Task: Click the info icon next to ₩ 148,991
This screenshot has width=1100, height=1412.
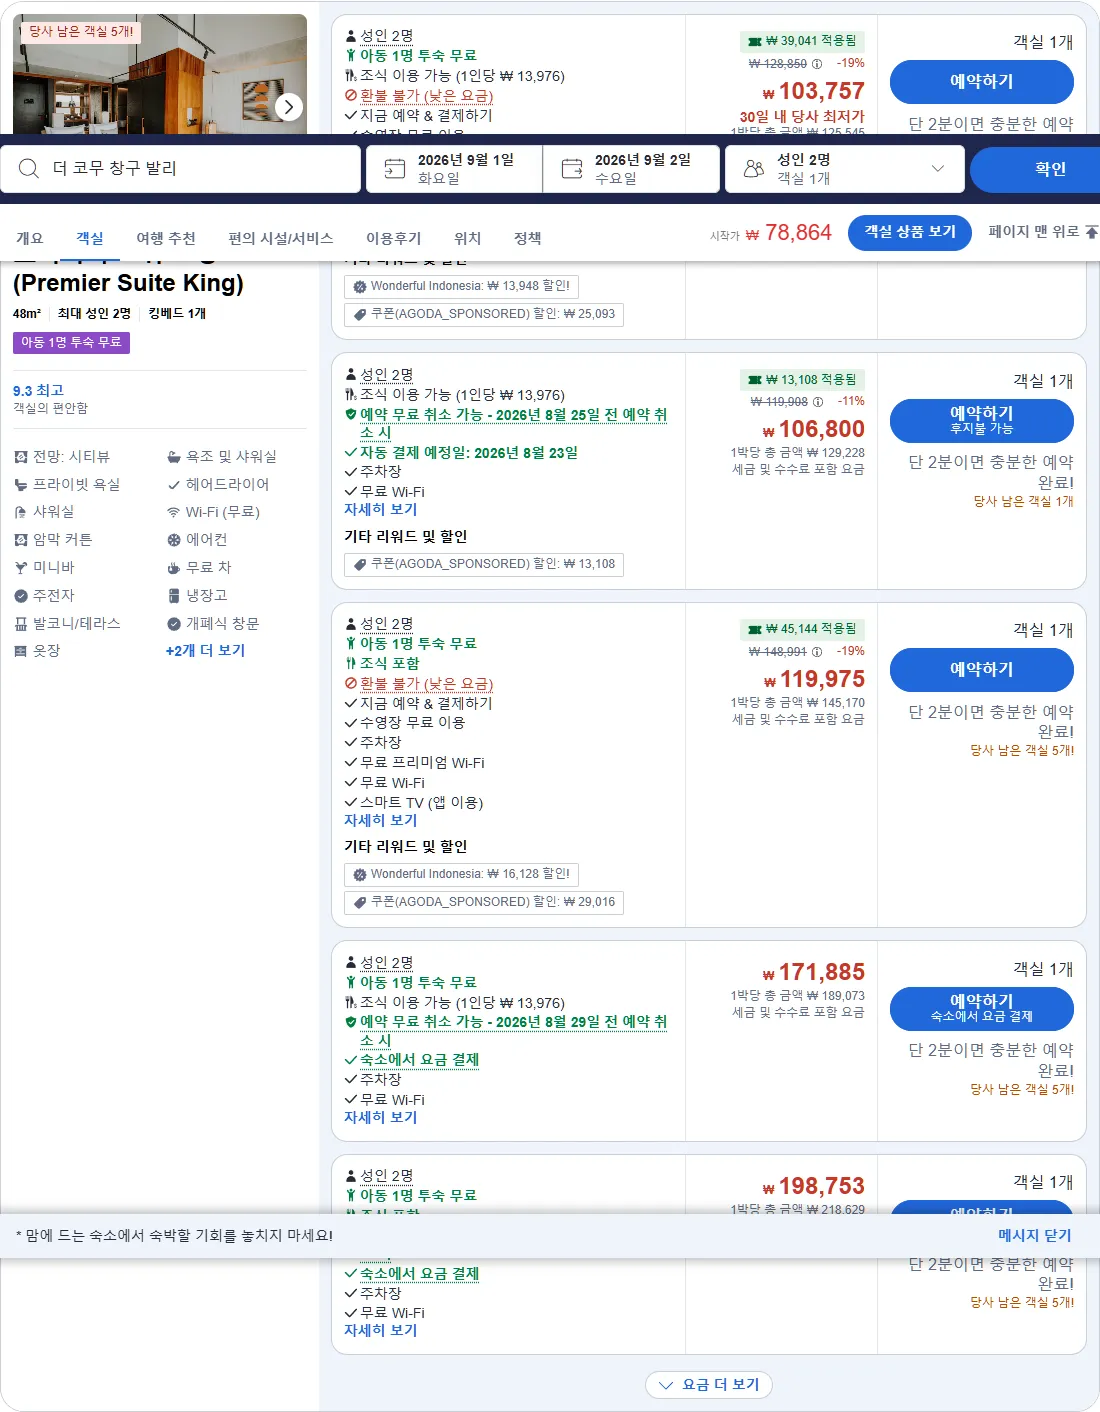Action: tap(817, 652)
